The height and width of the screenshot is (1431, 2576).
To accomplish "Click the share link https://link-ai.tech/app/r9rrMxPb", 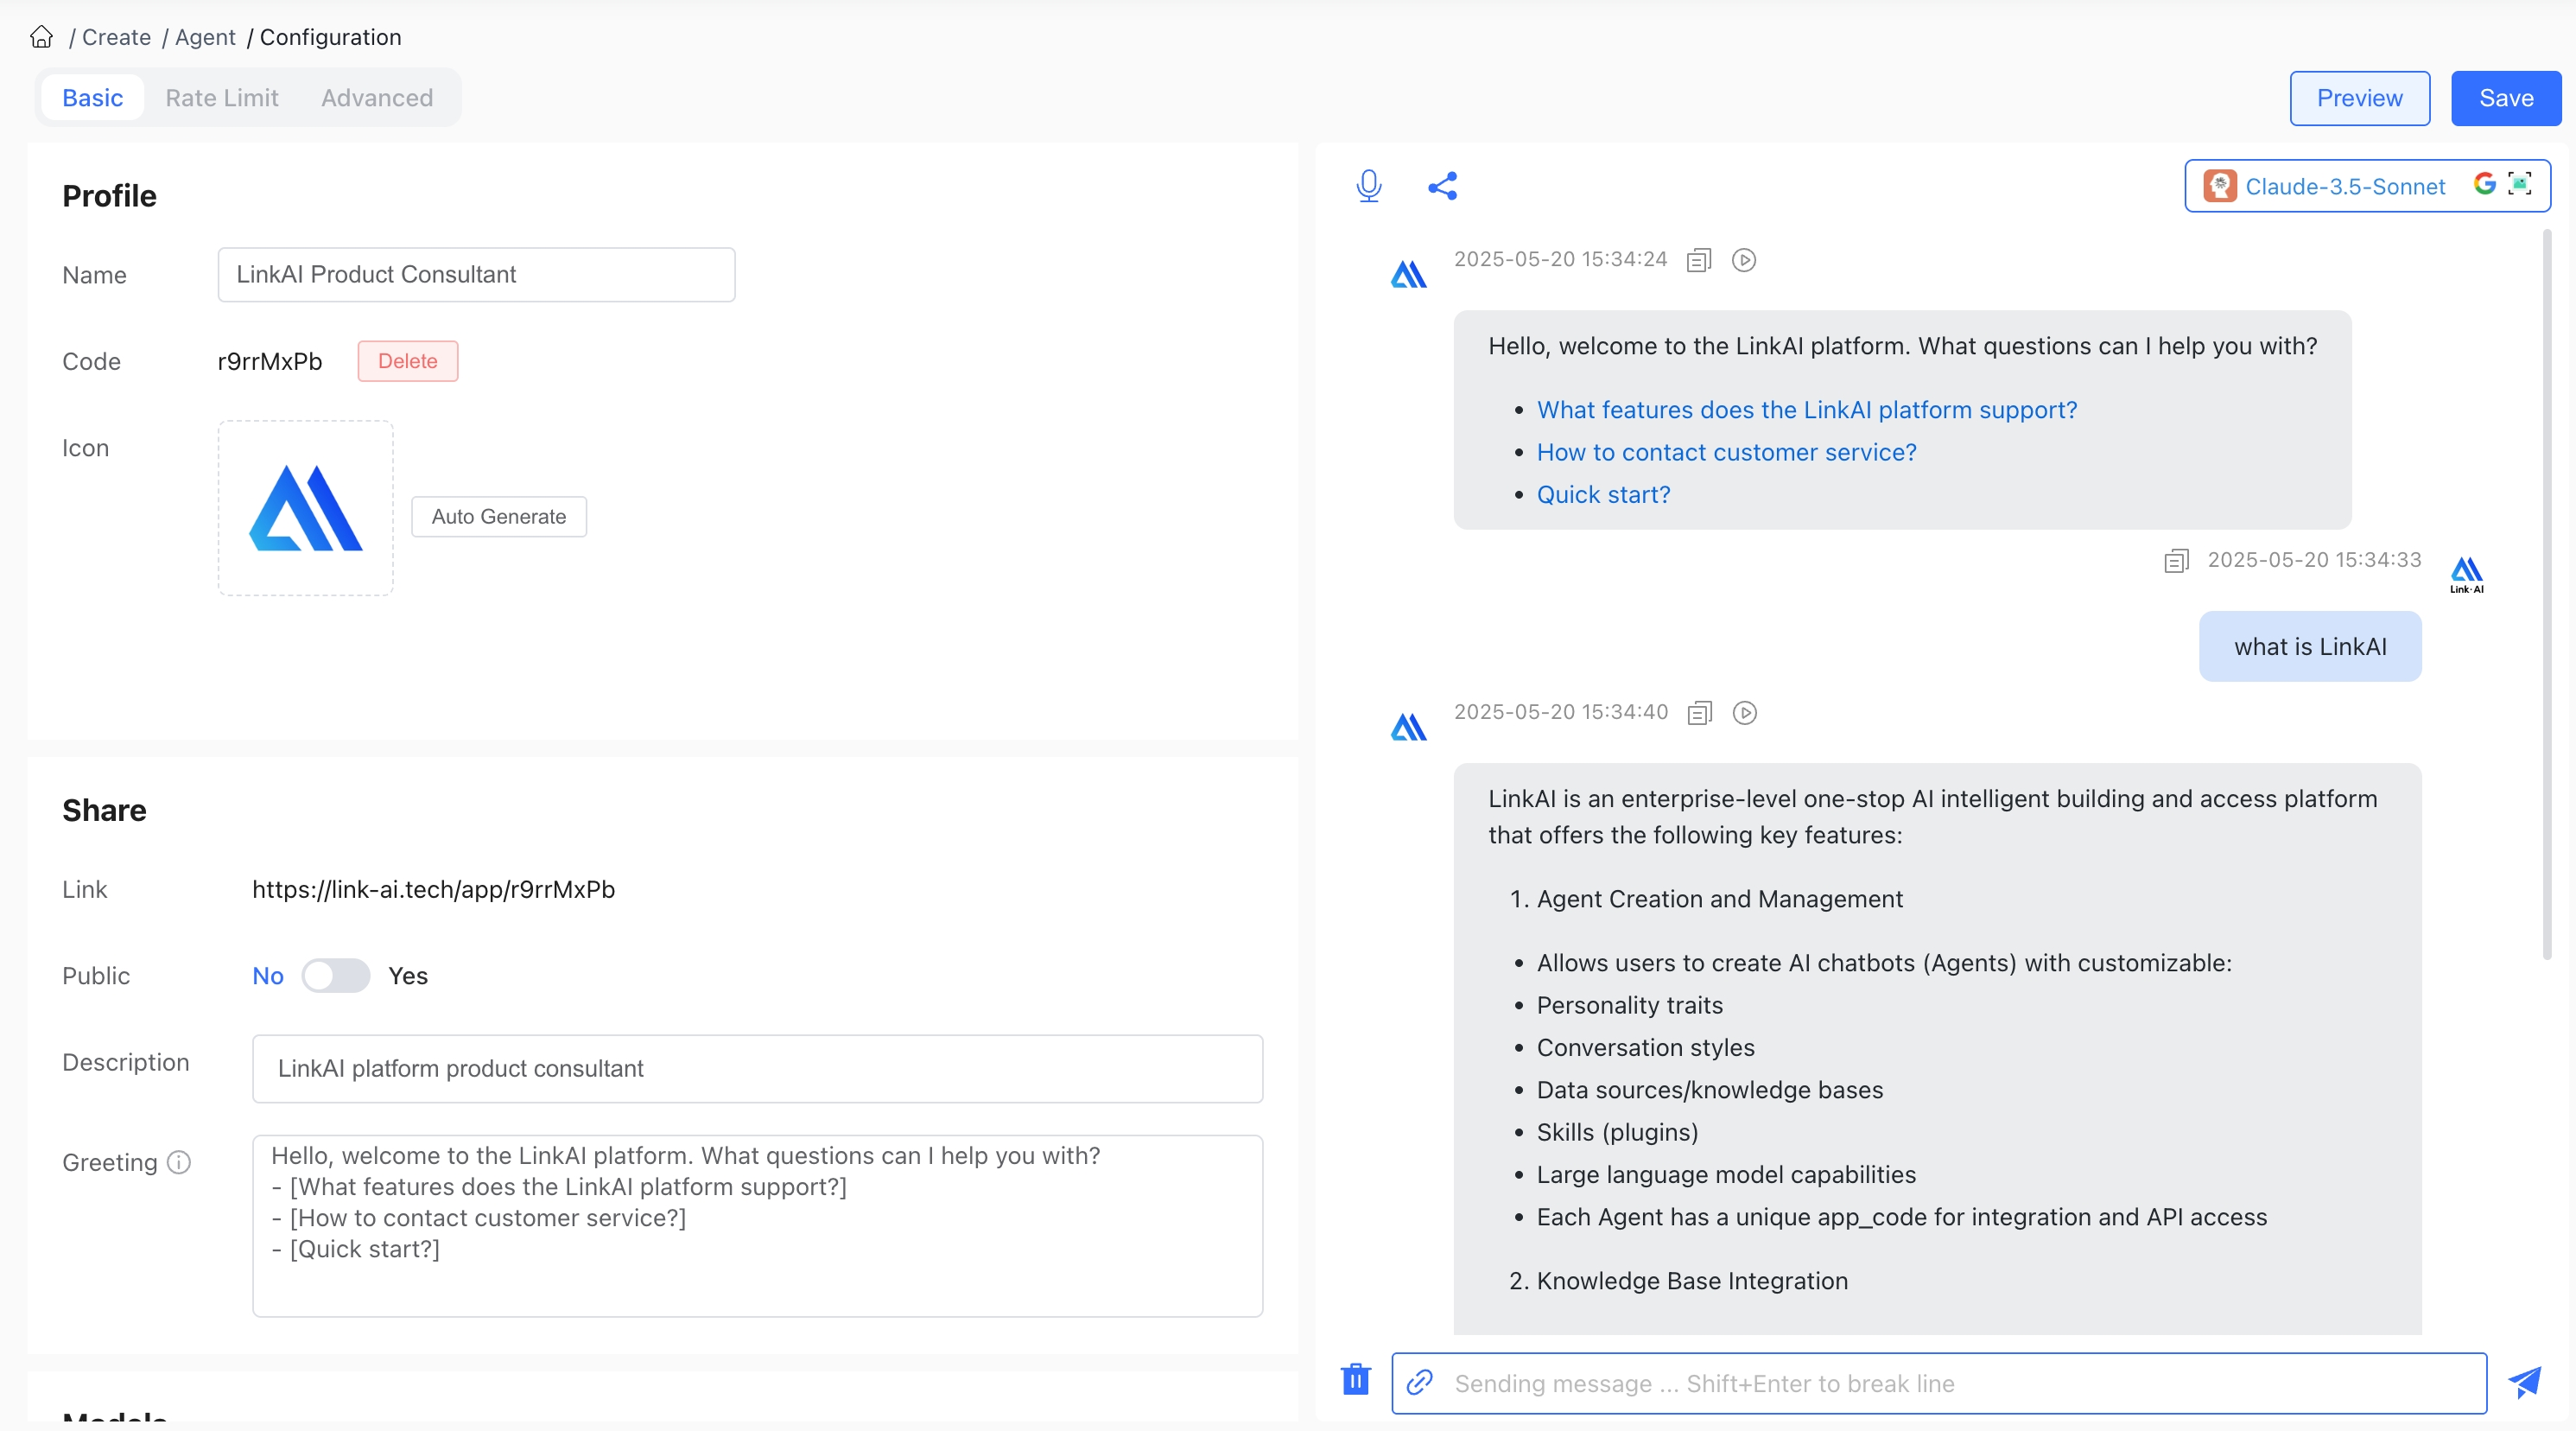I will 434,889.
